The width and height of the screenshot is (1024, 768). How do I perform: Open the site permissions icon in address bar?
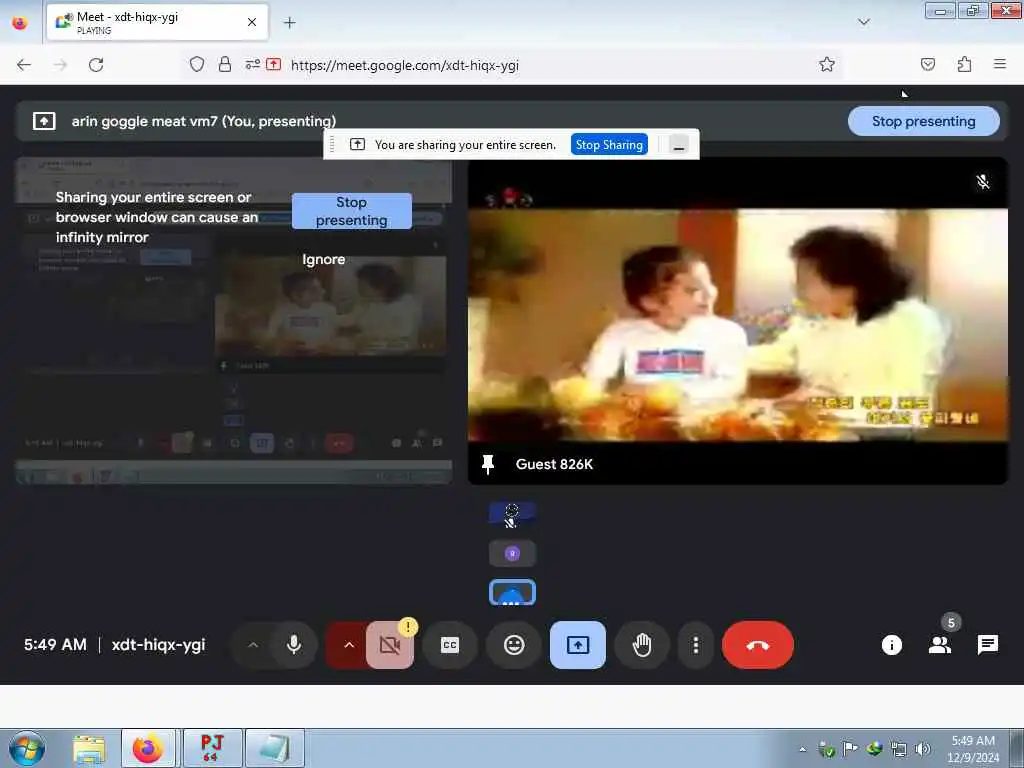click(x=252, y=65)
